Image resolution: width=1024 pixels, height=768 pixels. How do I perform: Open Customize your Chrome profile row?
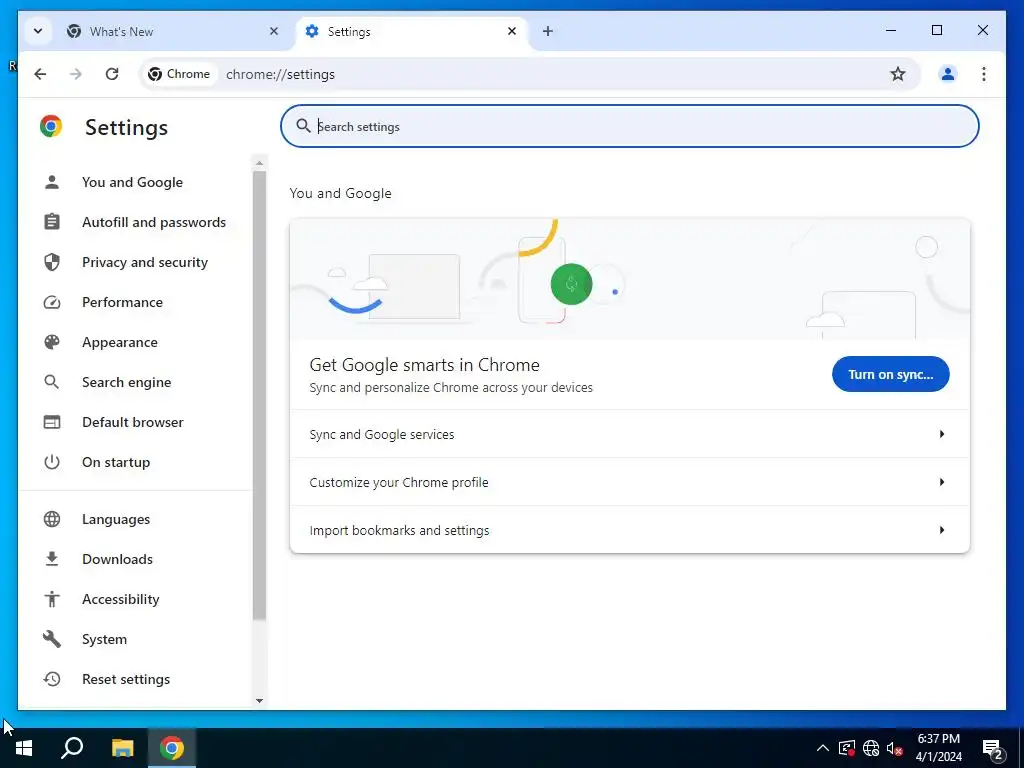630,482
